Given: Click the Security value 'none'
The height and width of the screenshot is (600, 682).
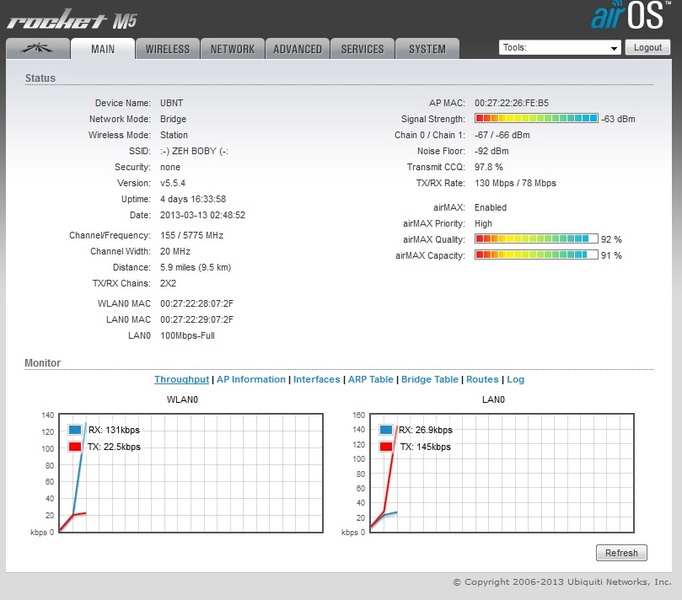Looking at the screenshot, I should pos(170,167).
